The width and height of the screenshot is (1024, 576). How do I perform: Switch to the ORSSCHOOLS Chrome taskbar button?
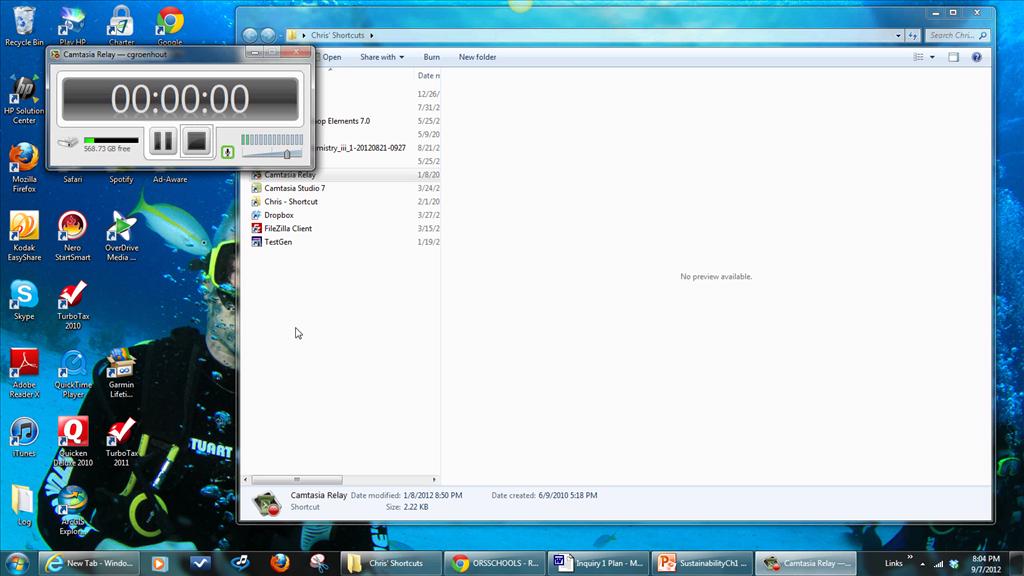(494, 563)
